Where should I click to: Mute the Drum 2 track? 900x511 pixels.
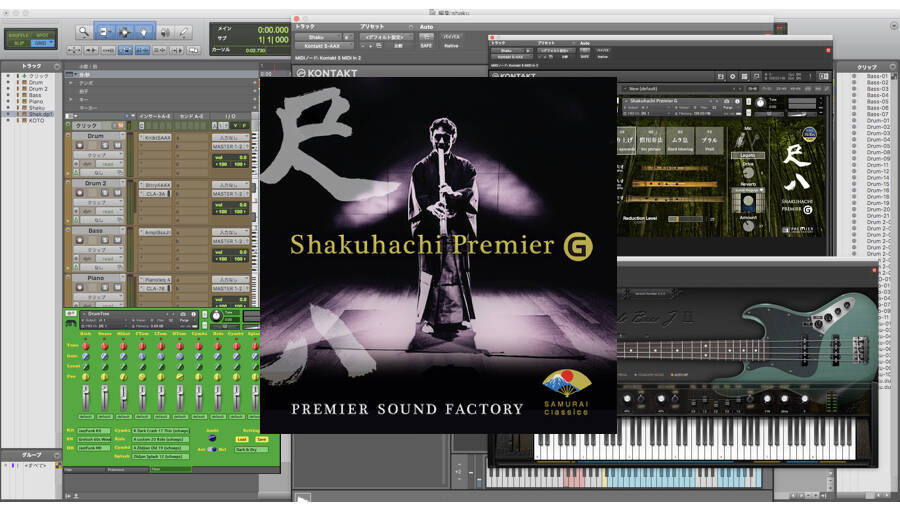[x=117, y=192]
